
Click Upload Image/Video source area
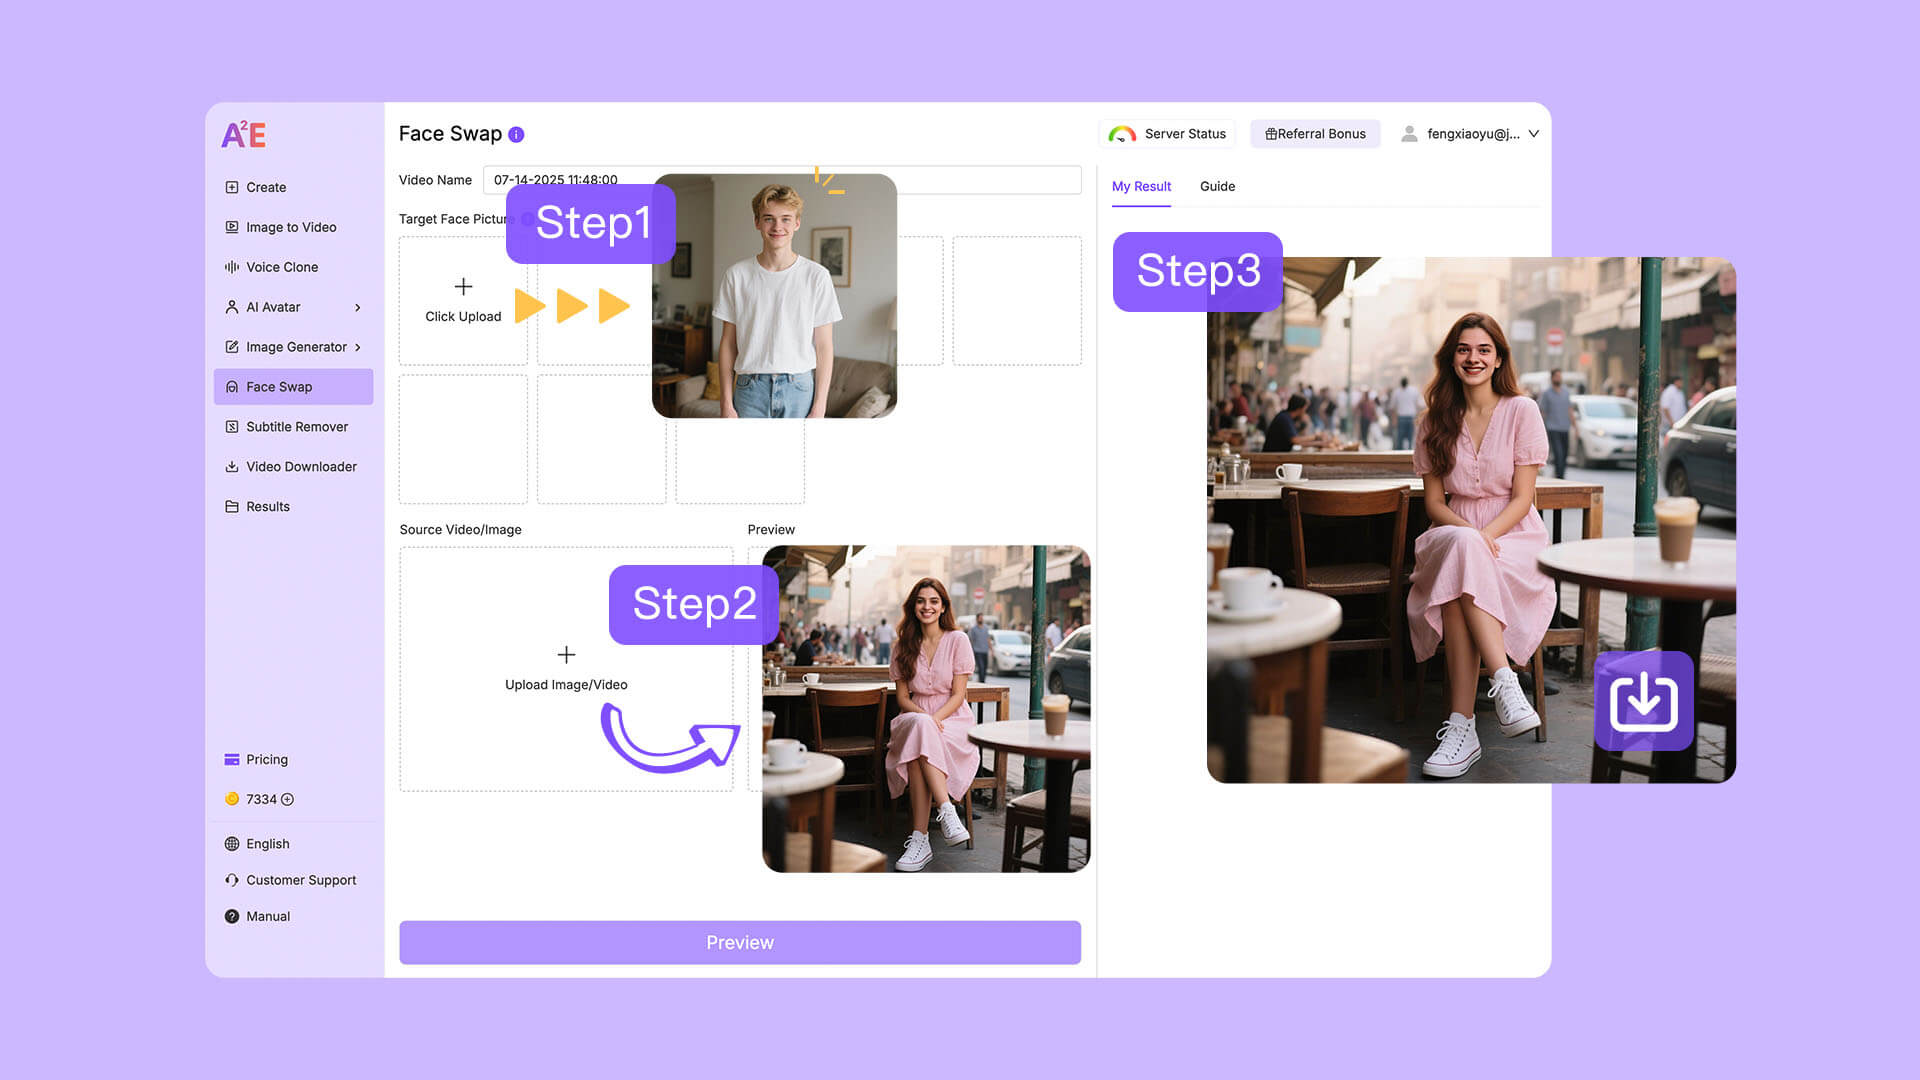[x=566, y=668]
